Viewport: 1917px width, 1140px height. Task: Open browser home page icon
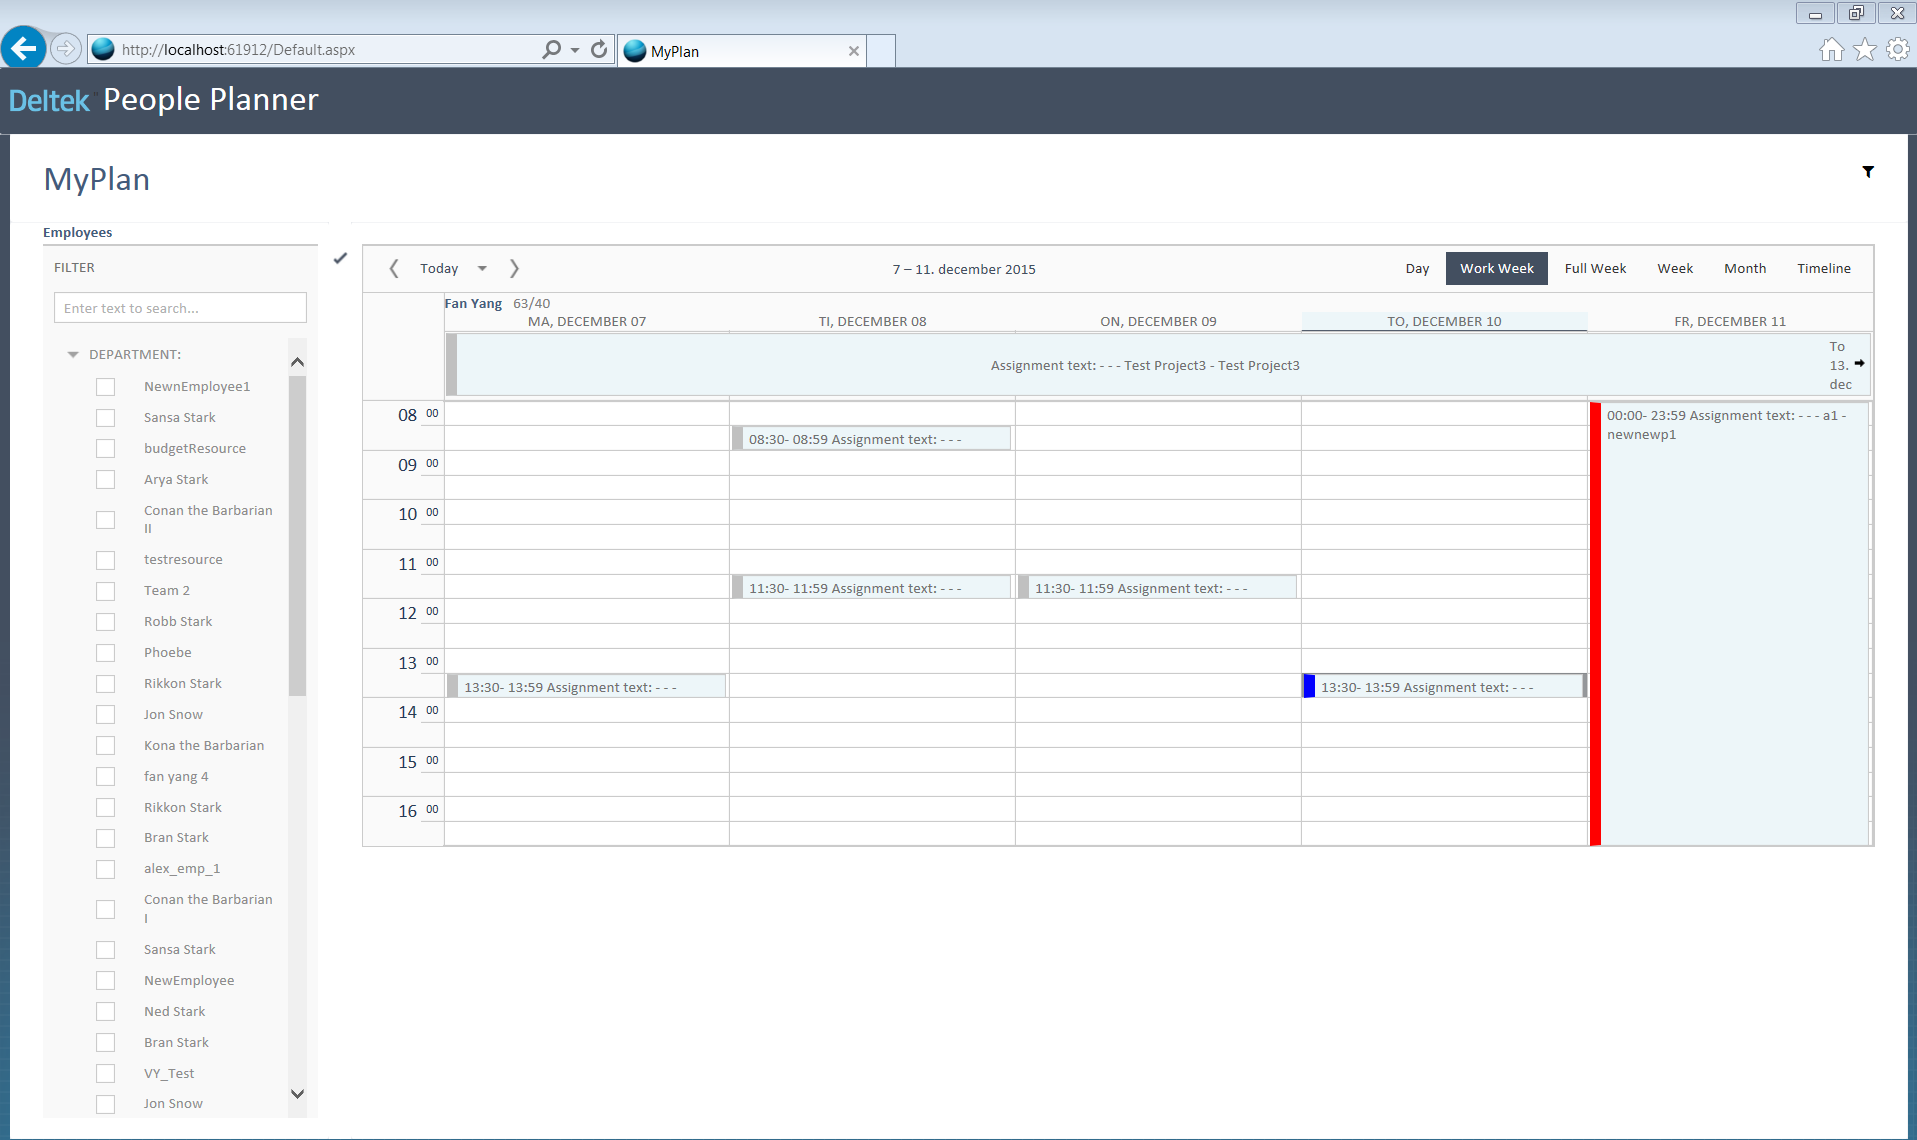1831,49
